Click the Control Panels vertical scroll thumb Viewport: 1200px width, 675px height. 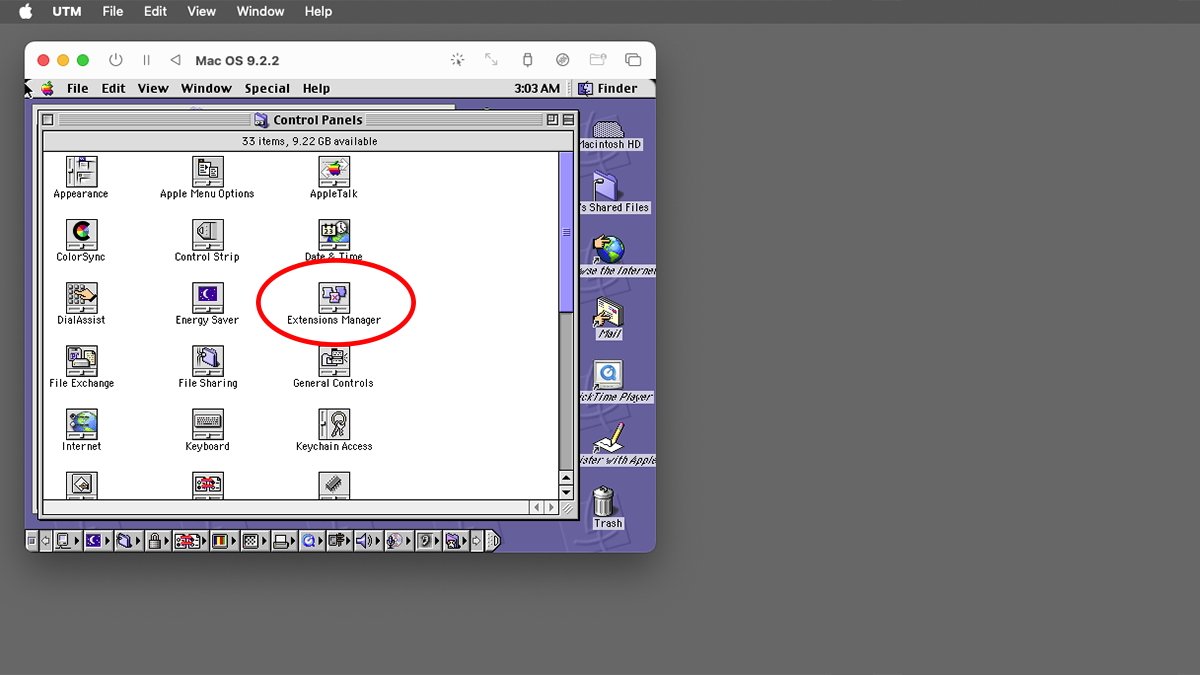click(x=566, y=231)
